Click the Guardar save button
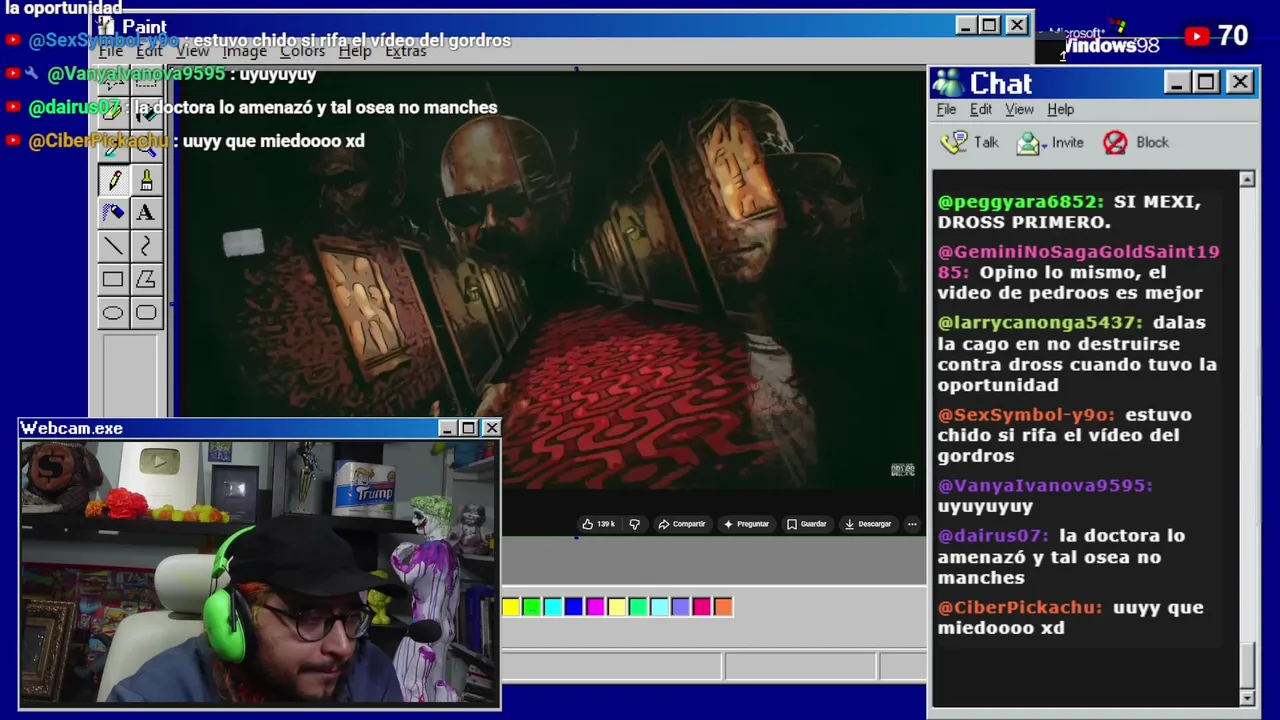 point(806,524)
